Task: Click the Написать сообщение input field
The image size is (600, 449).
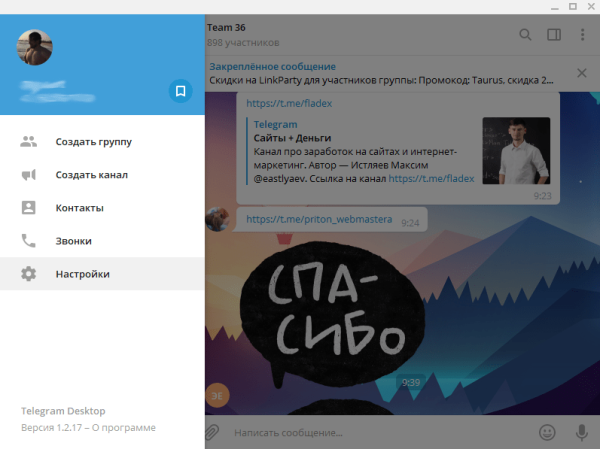Action: [370, 433]
